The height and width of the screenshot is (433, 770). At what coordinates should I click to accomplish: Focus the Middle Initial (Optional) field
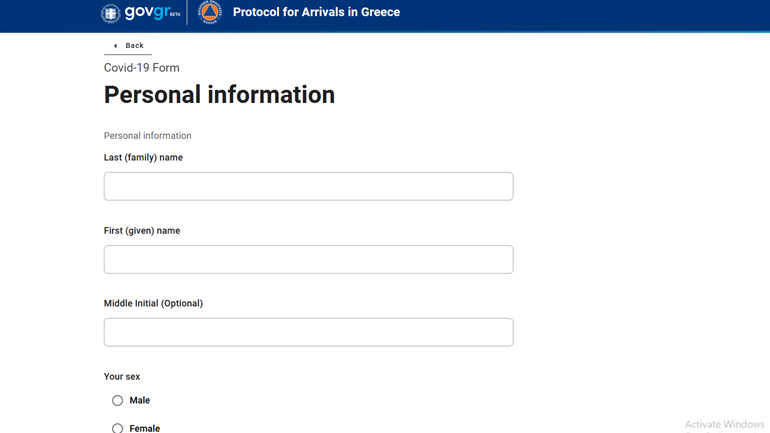(x=308, y=332)
